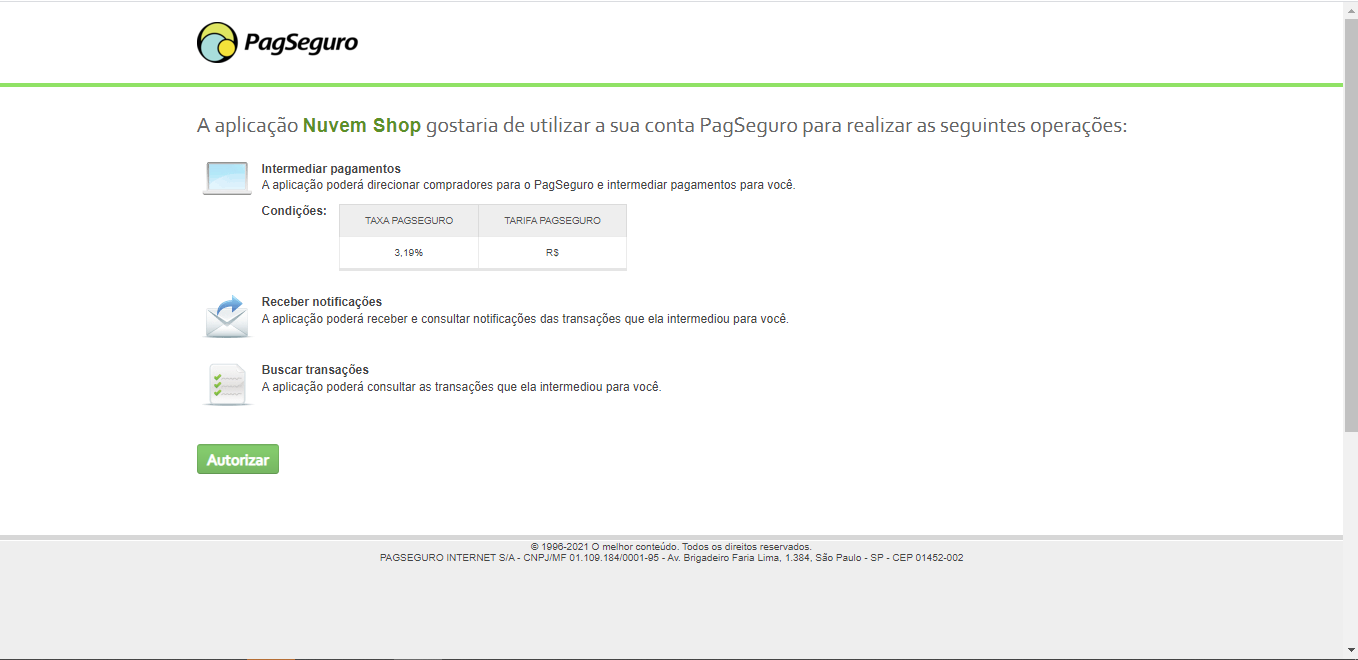
Task: Click the scrollbar down arrow
Action: click(1350, 651)
